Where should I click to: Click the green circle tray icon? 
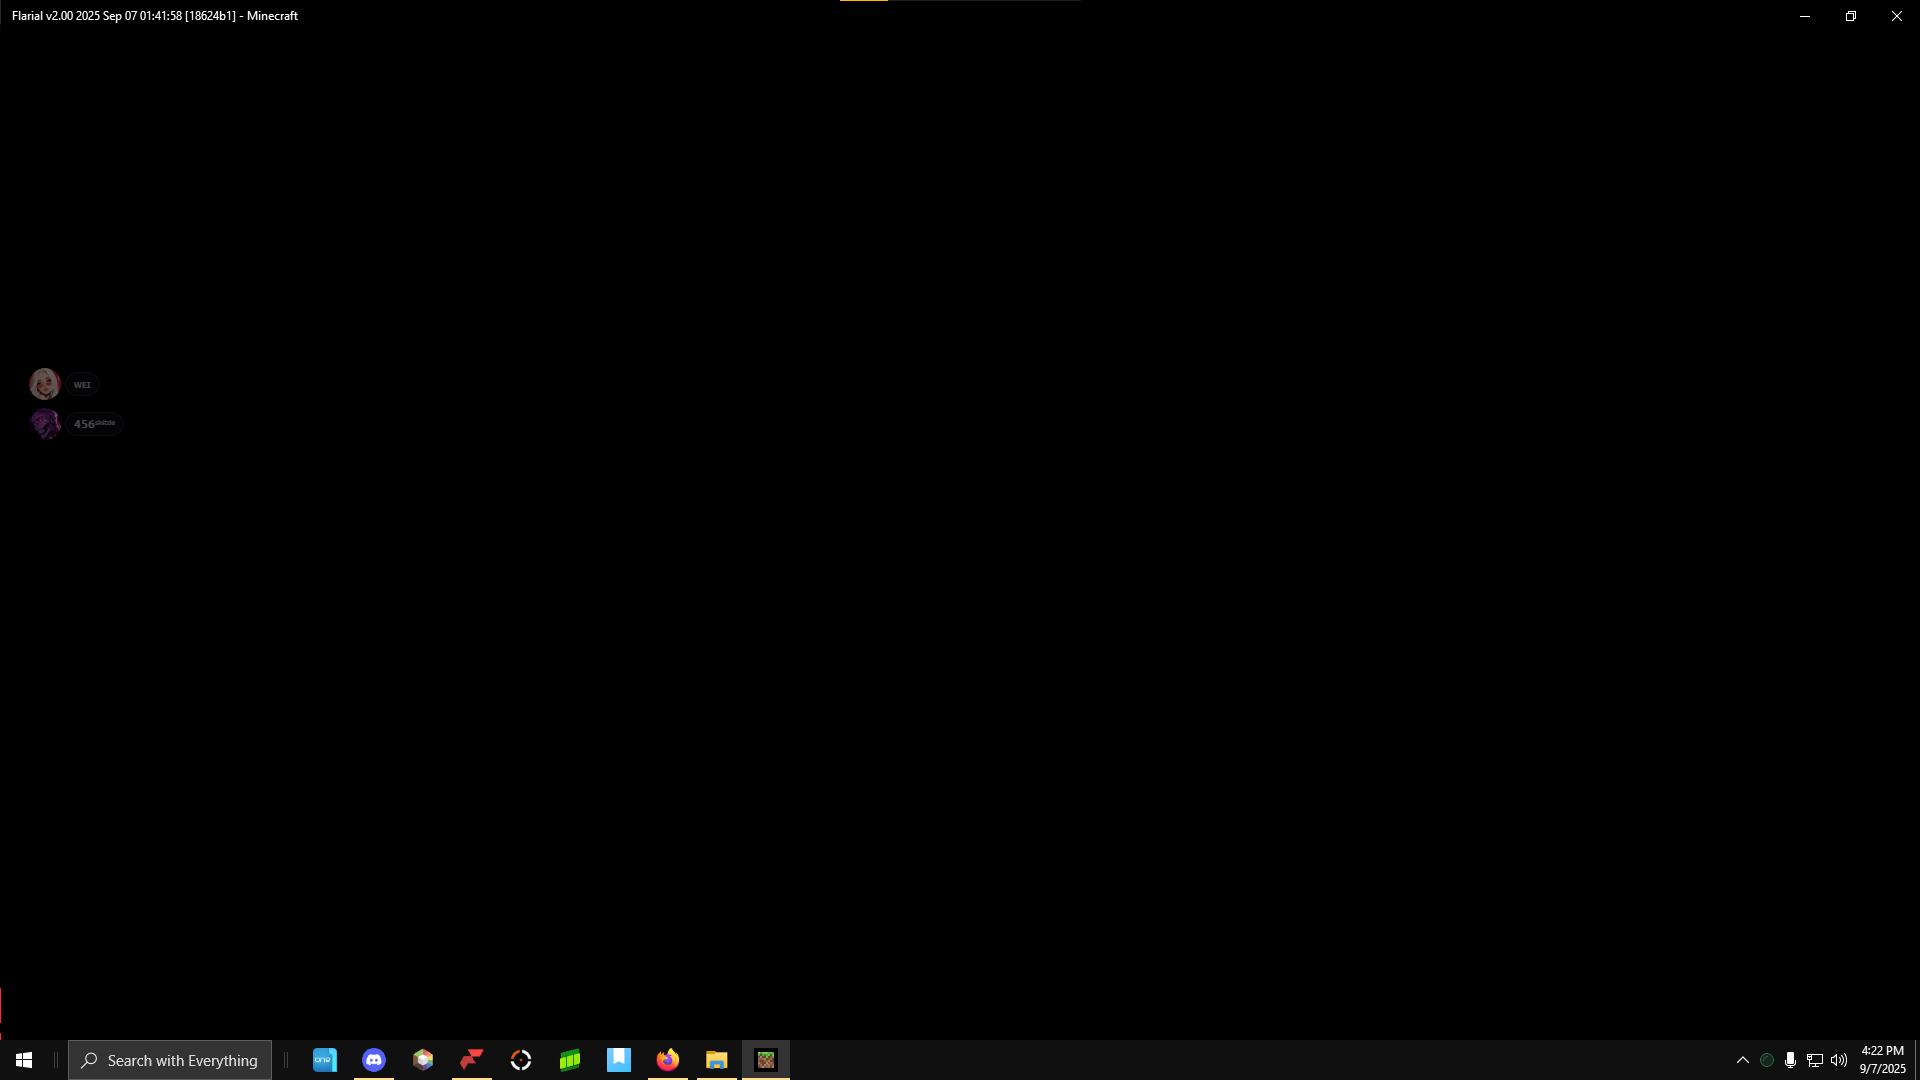point(1767,1060)
